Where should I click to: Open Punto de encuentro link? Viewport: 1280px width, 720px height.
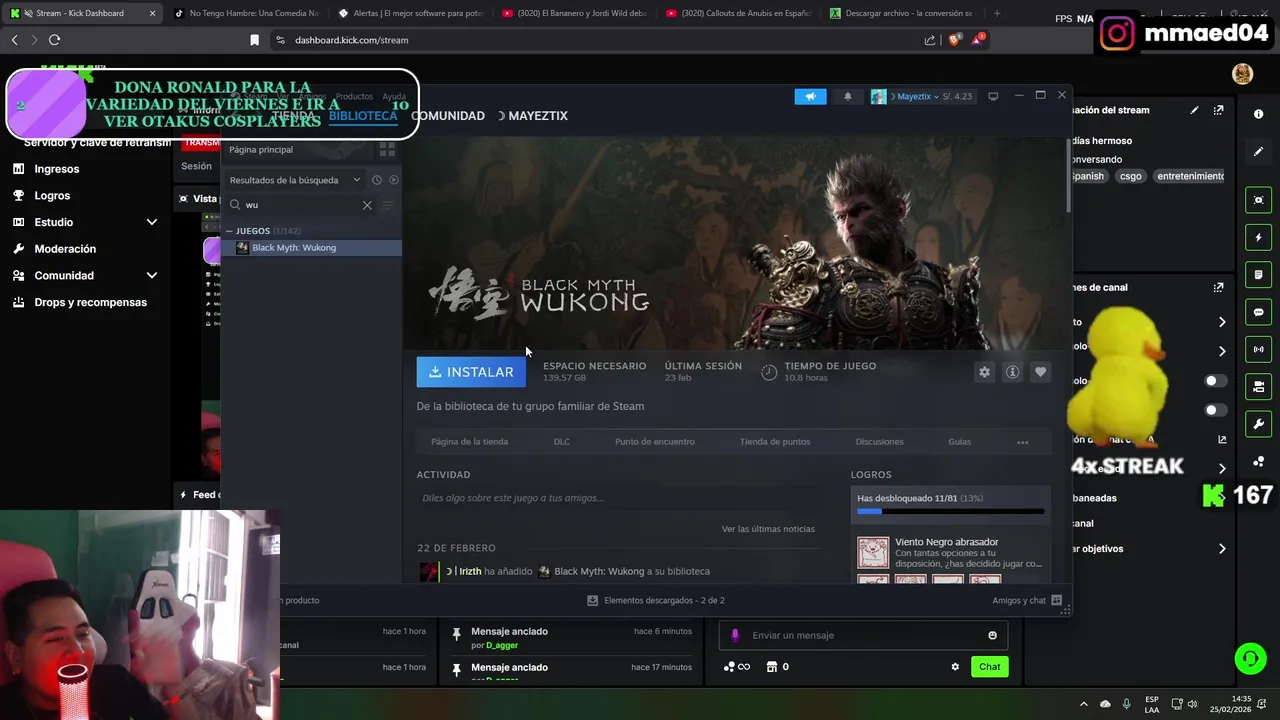[655, 441]
